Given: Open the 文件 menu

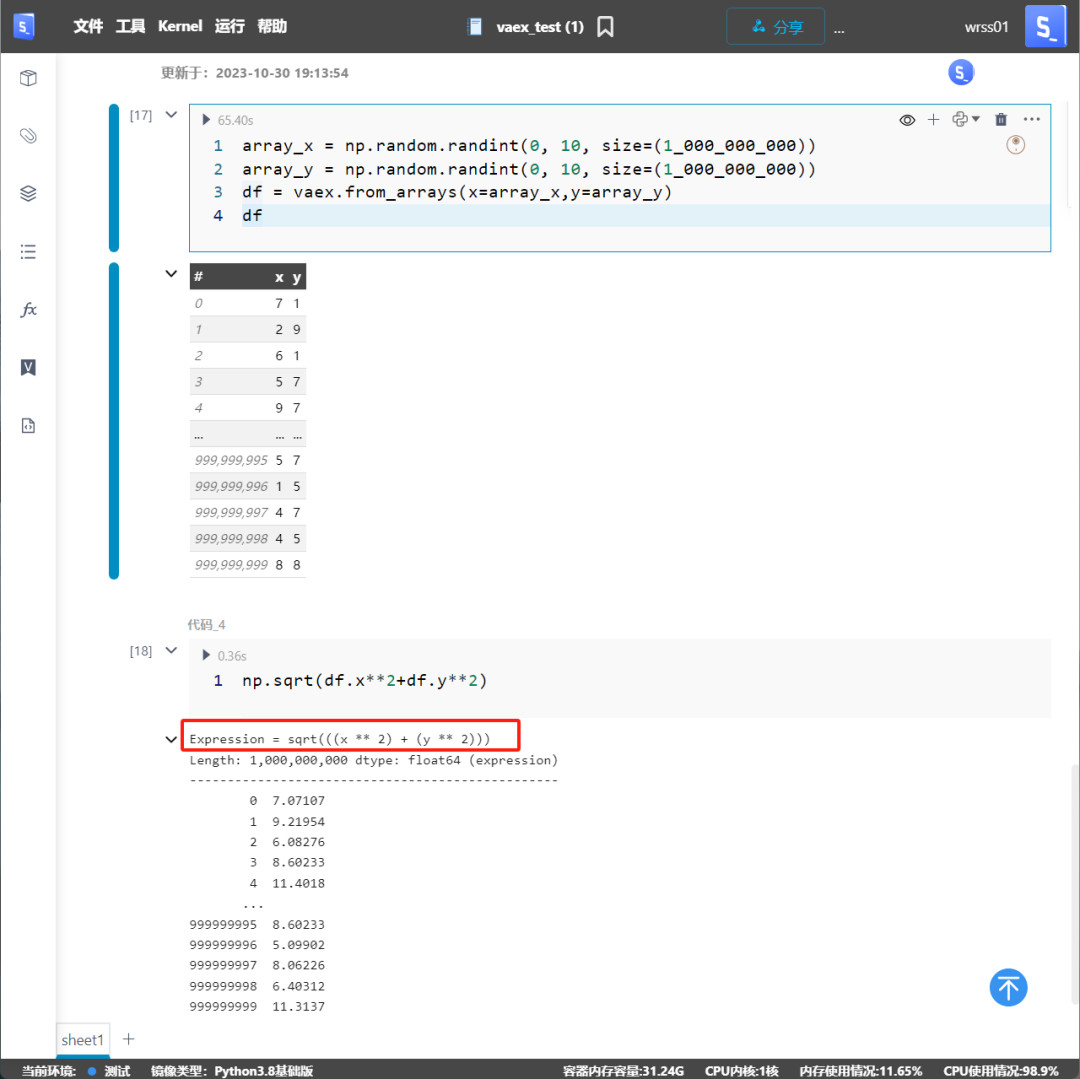Looking at the screenshot, I should click(88, 26).
